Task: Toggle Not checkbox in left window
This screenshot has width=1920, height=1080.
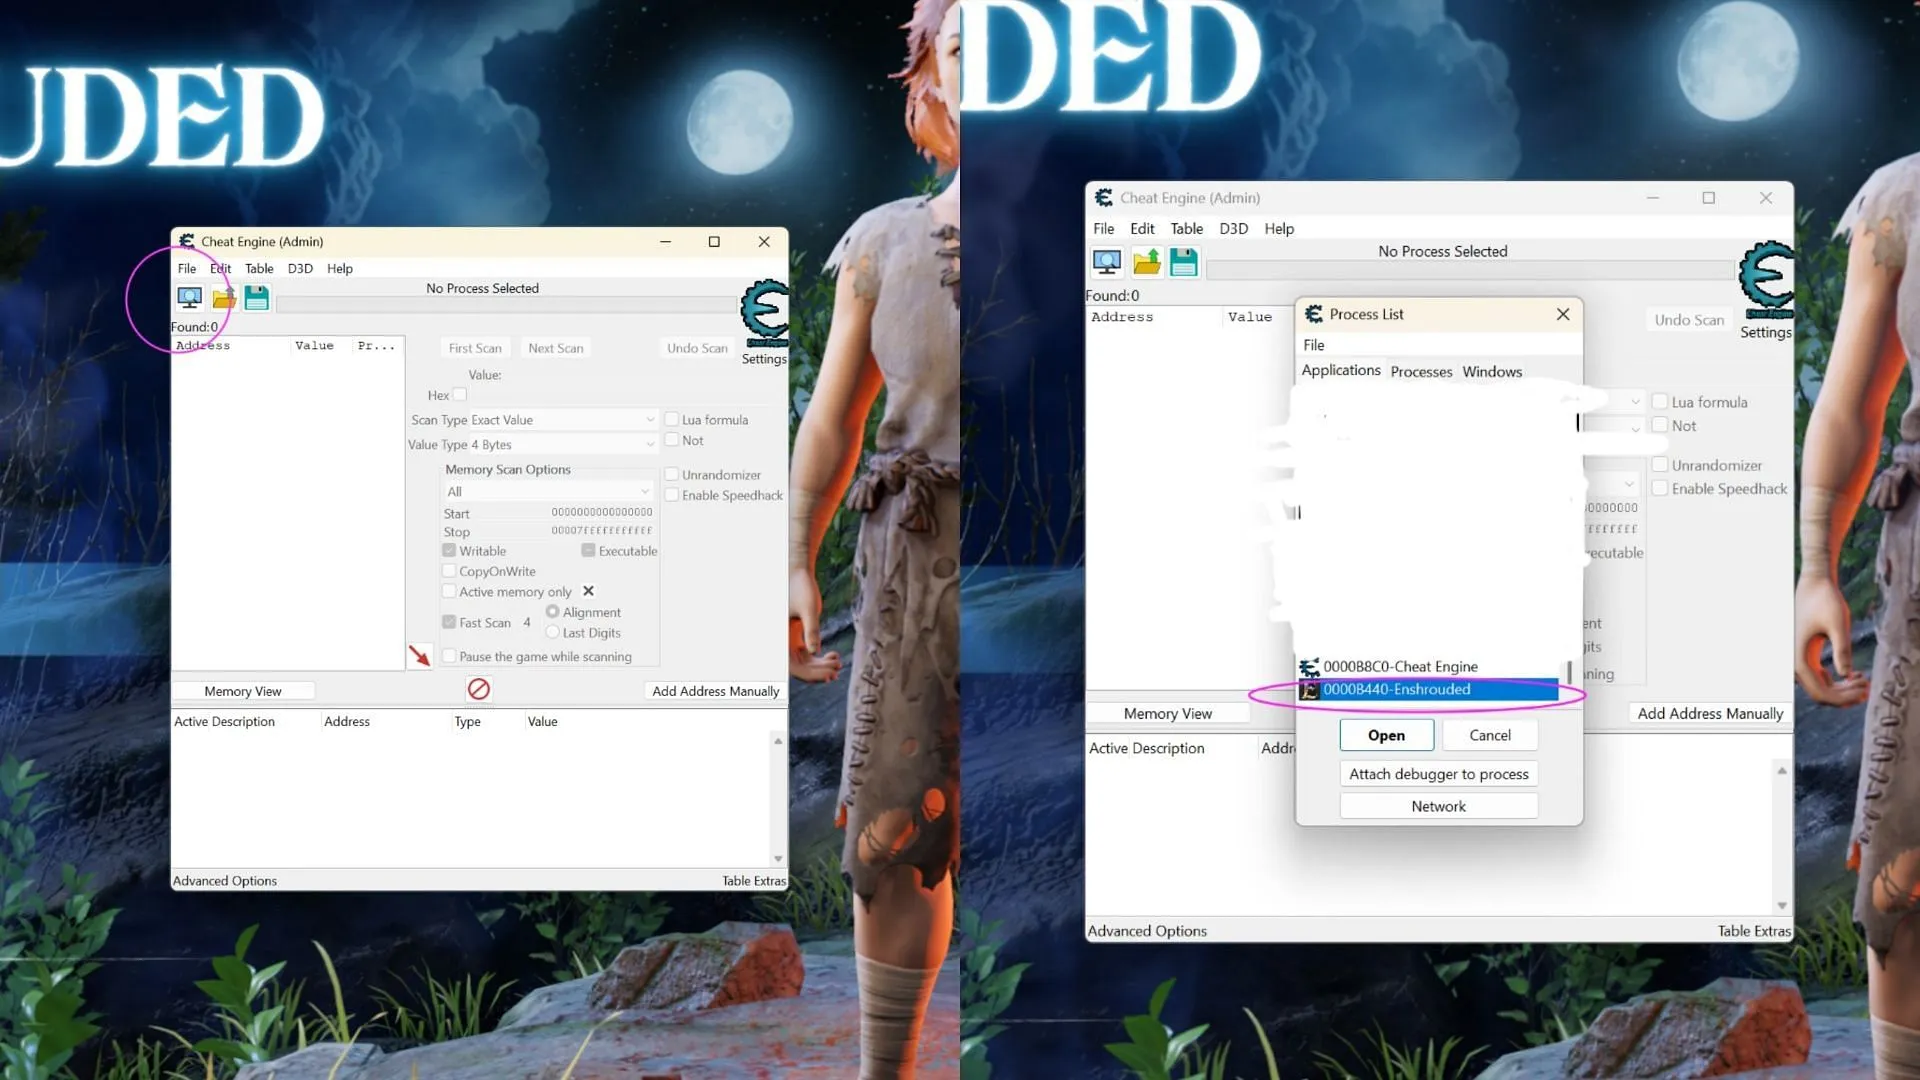Action: point(672,440)
